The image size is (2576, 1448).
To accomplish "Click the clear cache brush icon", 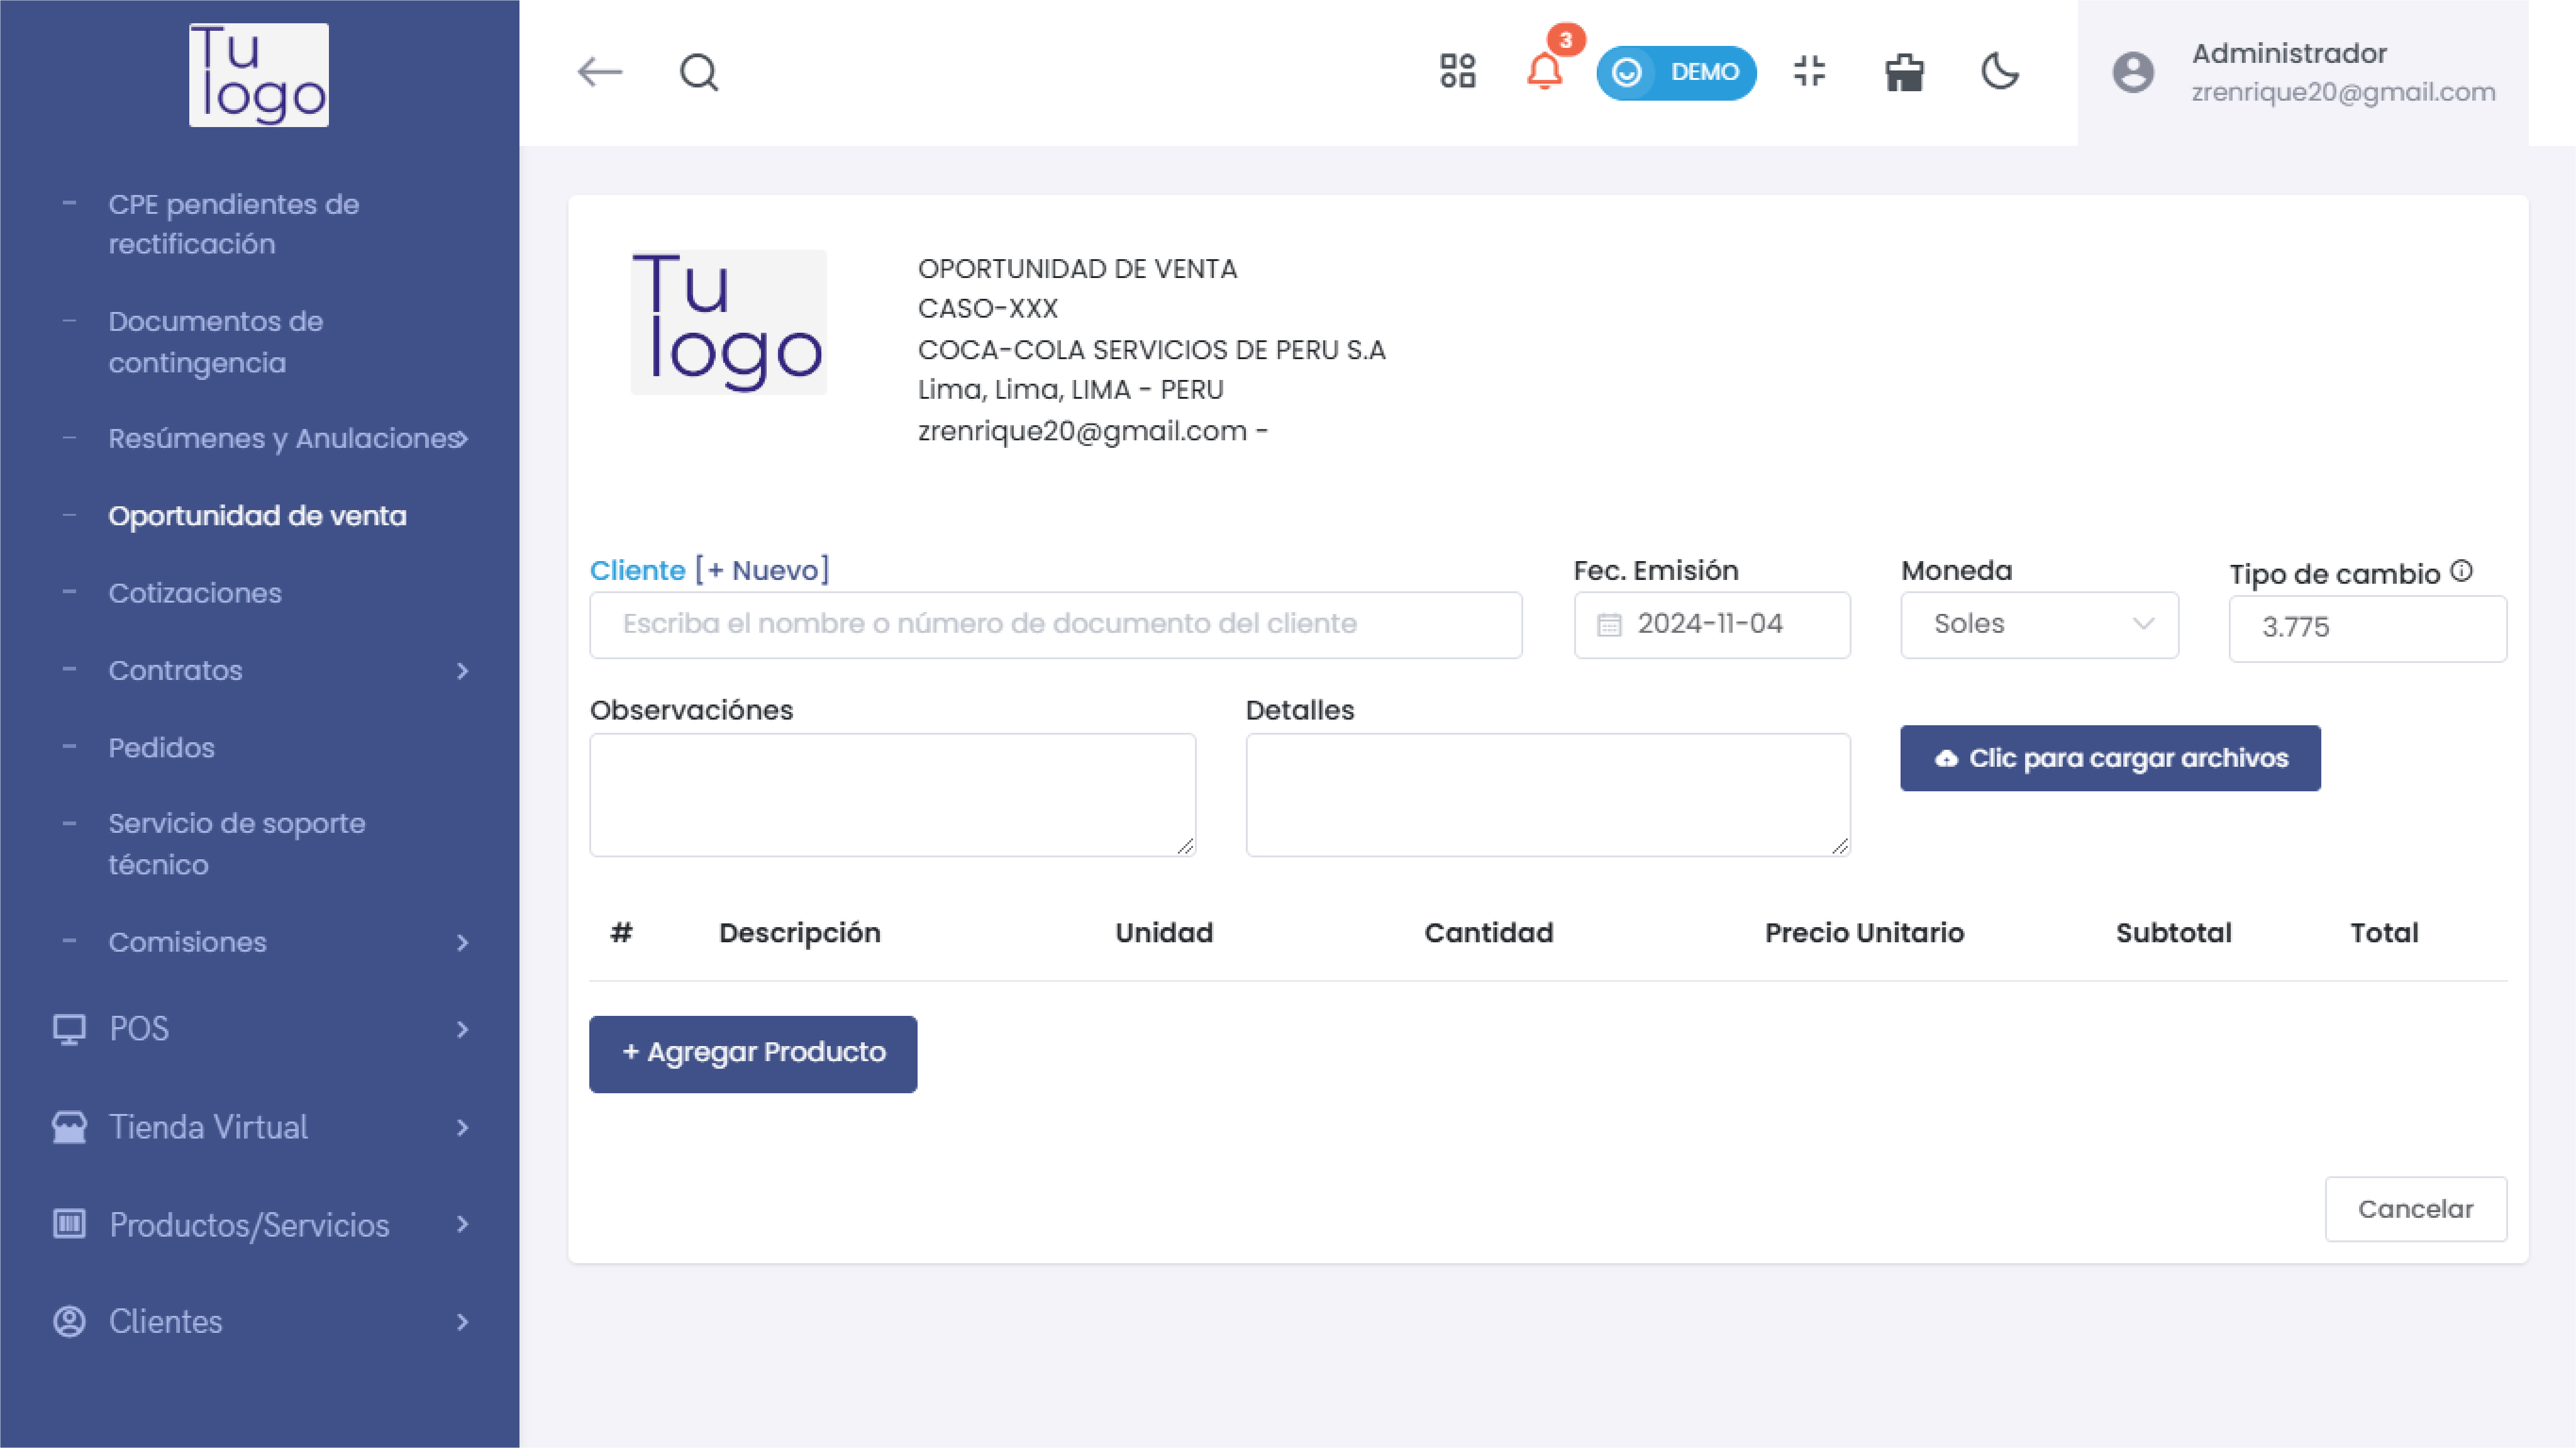I will [1904, 72].
